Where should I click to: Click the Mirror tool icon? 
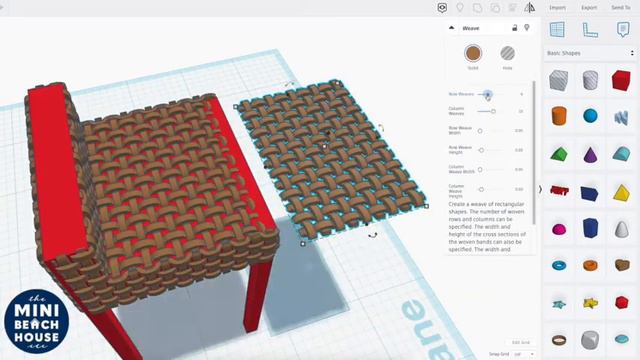pos(530,7)
